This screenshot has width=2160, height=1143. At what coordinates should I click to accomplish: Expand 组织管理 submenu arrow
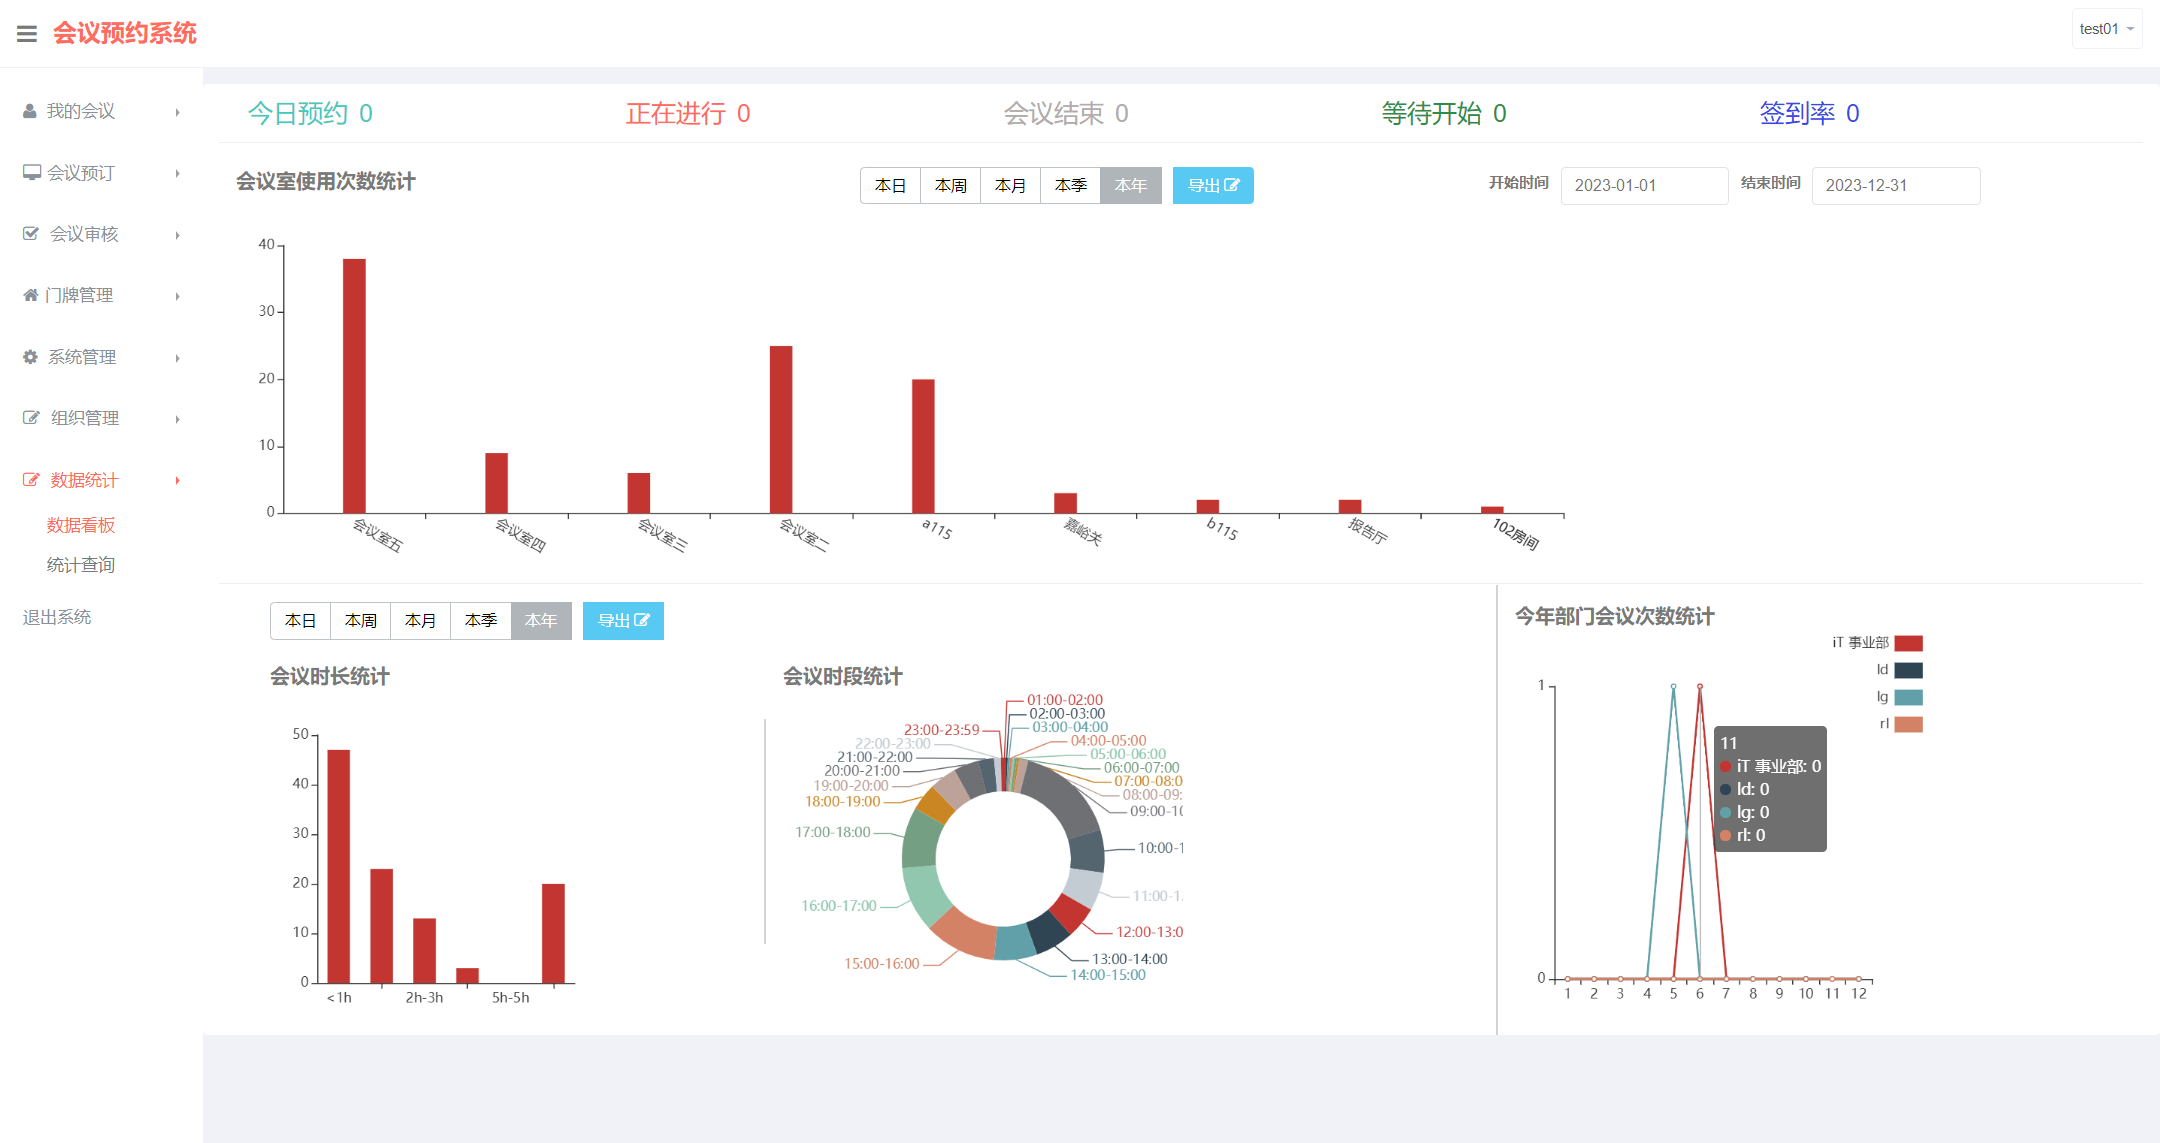tap(177, 419)
